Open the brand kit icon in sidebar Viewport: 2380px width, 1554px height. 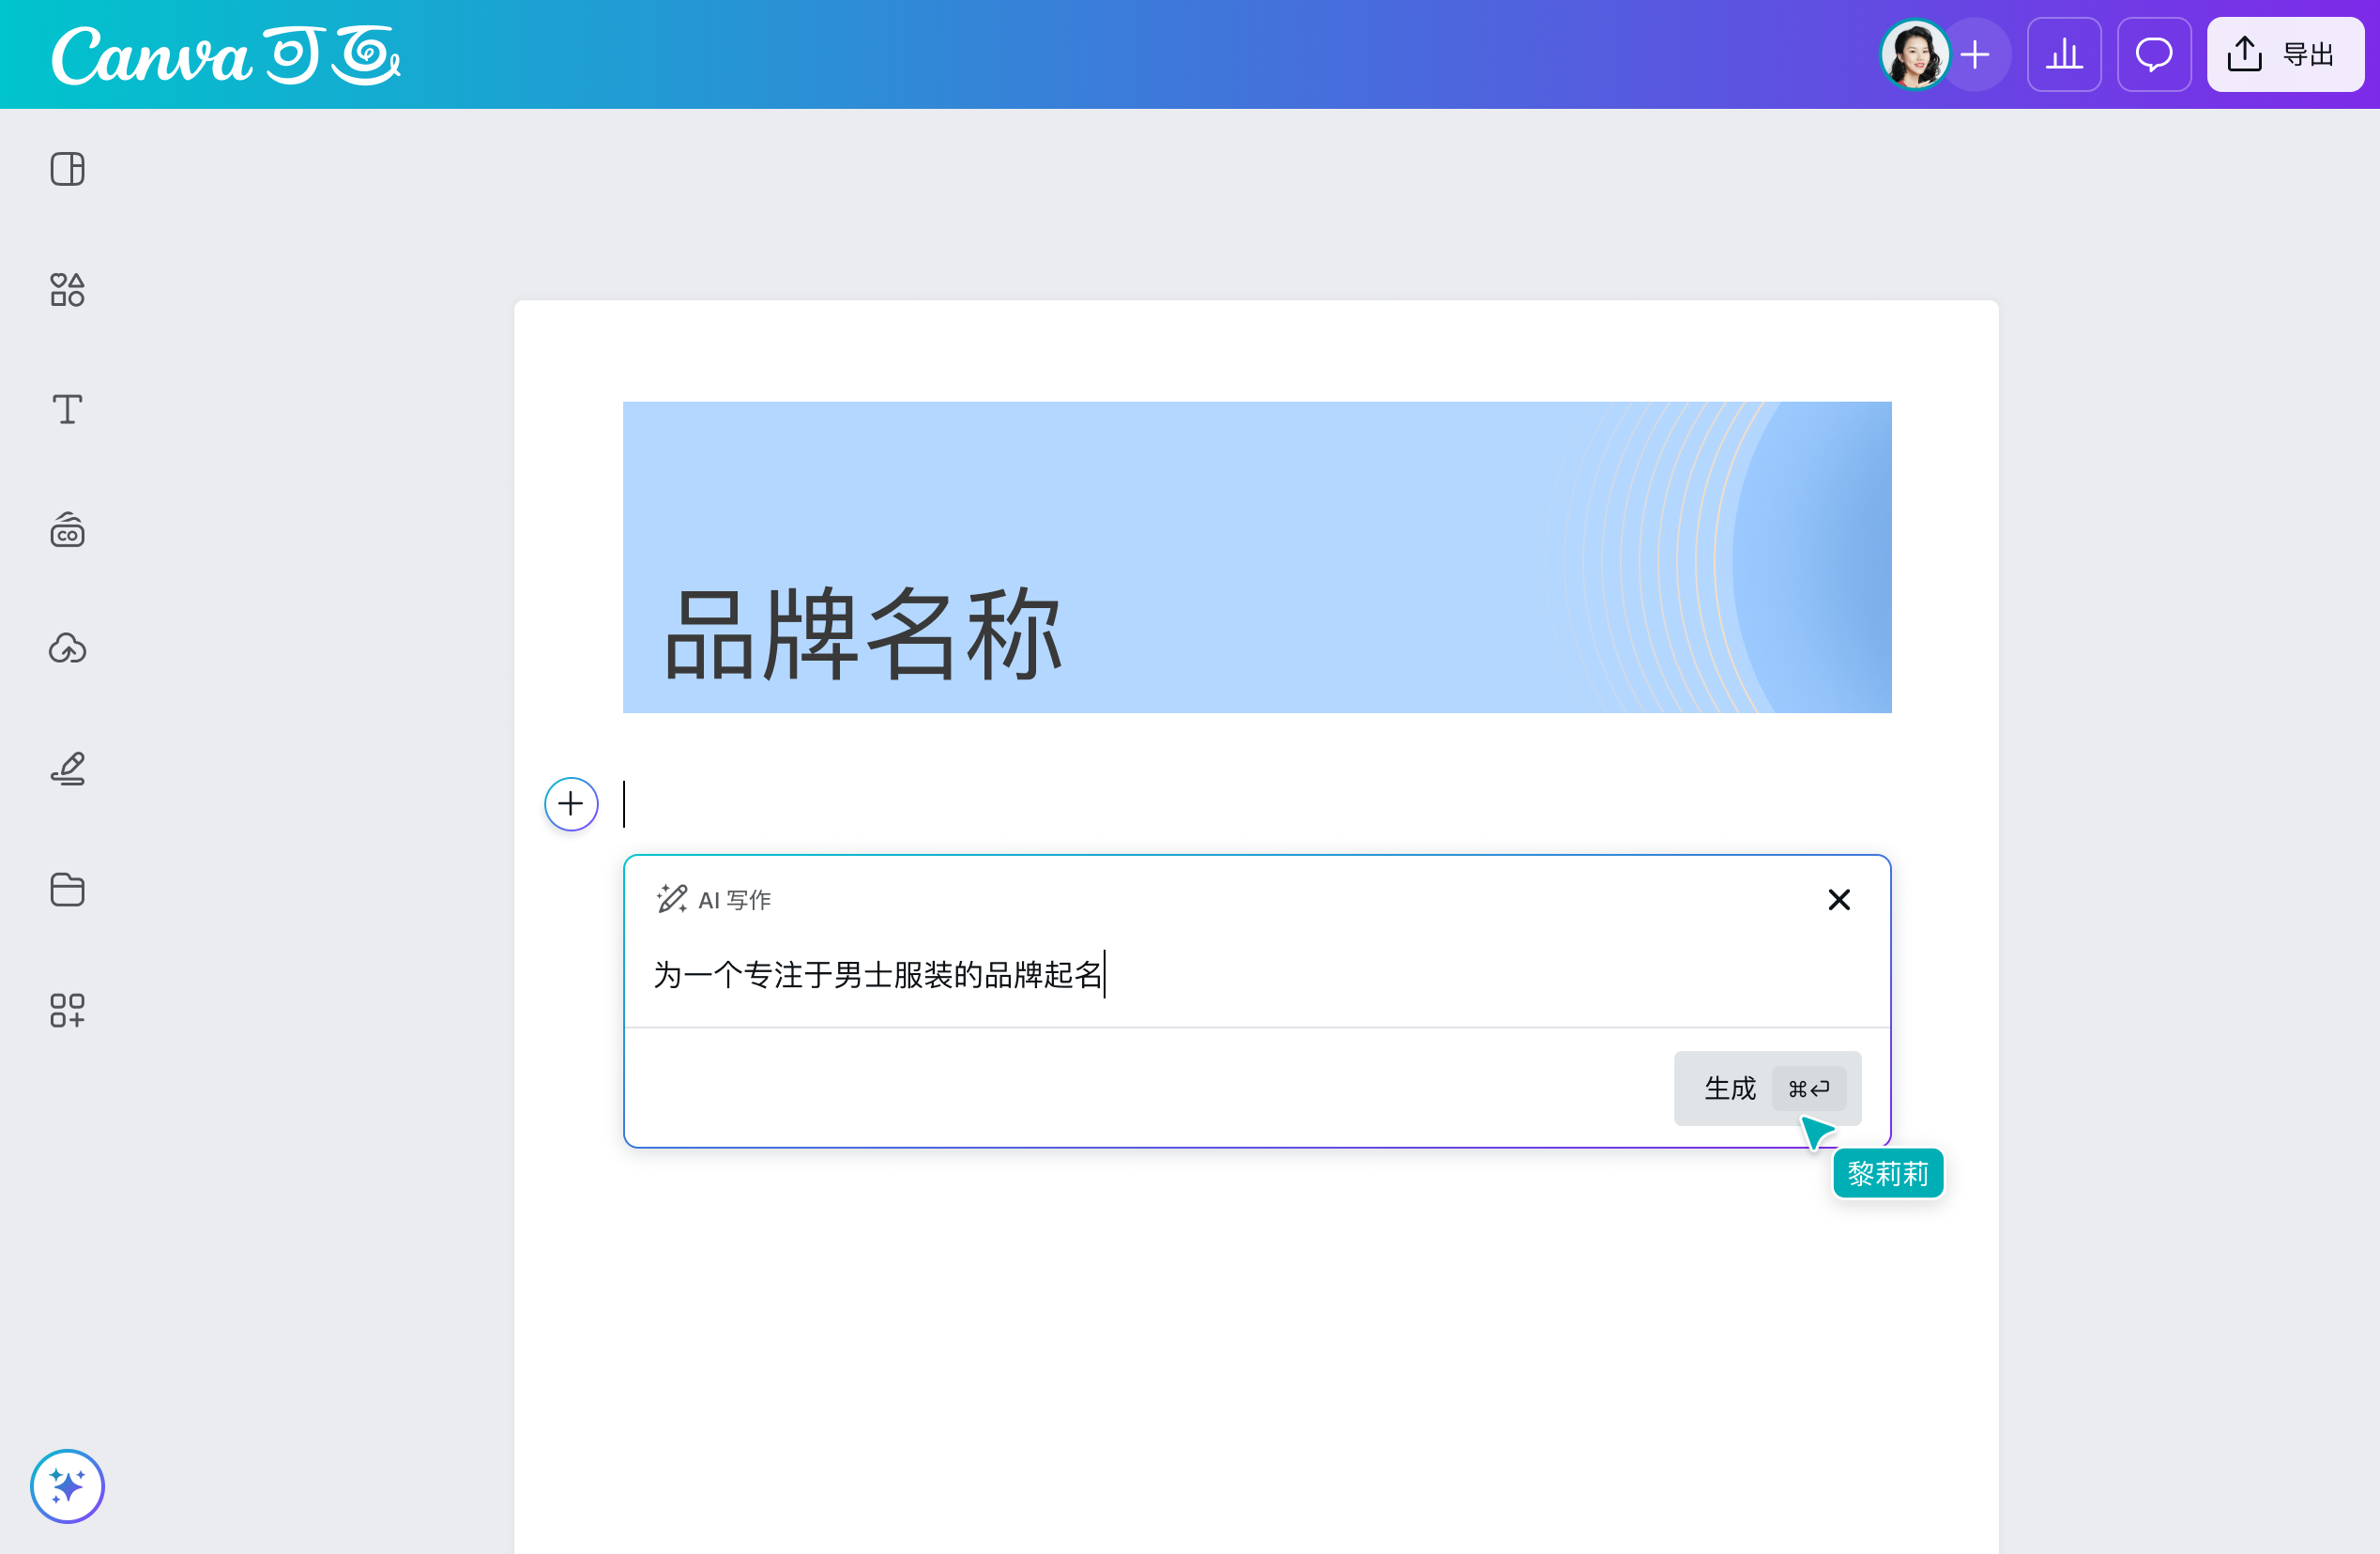[67, 529]
